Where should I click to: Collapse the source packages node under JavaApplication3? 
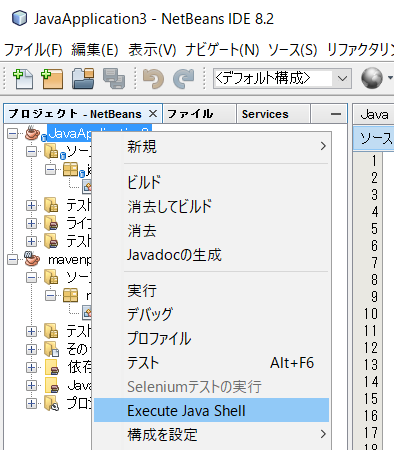(x=32, y=152)
